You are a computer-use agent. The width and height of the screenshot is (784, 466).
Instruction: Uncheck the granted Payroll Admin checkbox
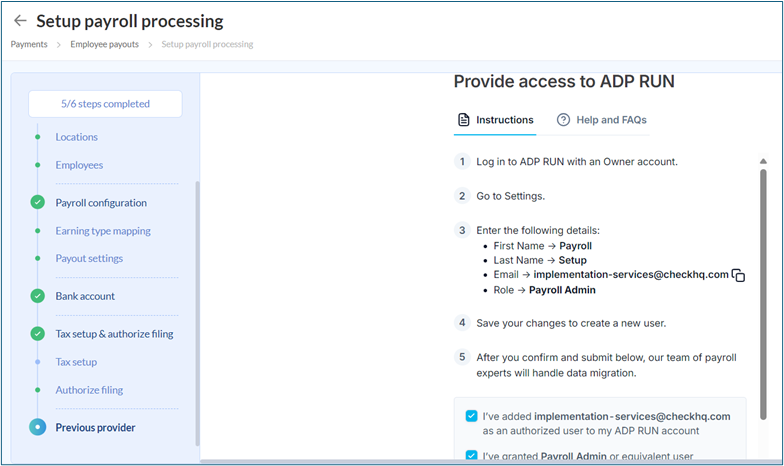[x=471, y=455]
